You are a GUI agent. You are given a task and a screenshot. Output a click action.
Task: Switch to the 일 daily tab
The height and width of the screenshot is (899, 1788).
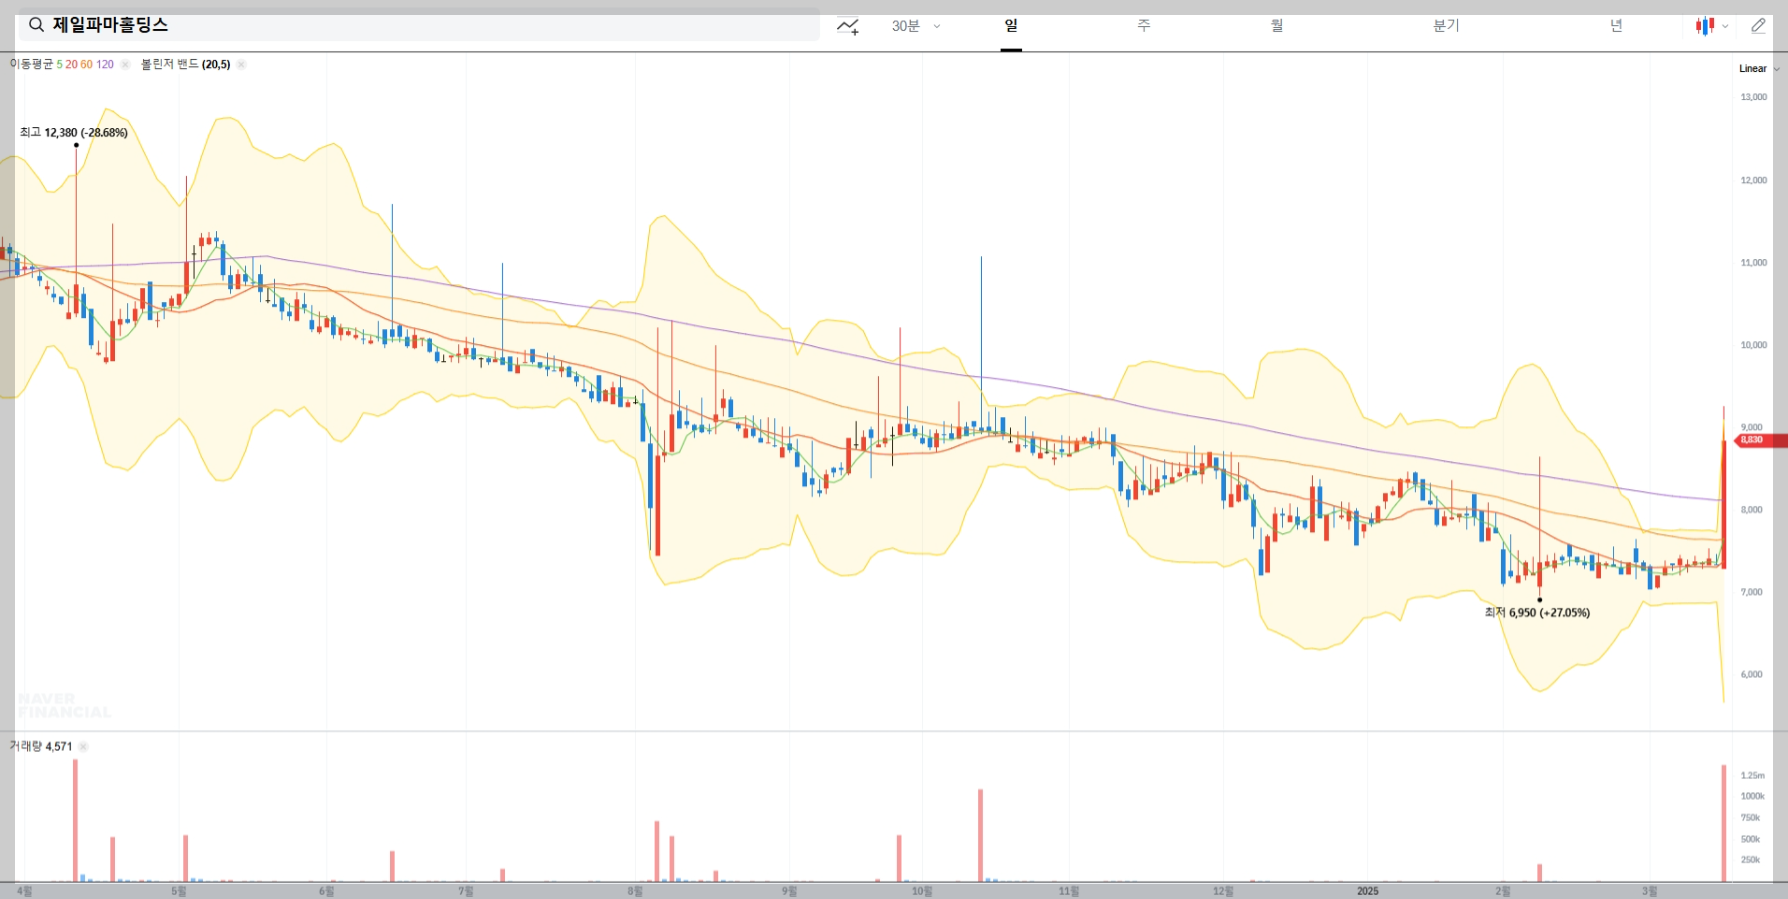pyautogui.click(x=1011, y=26)
